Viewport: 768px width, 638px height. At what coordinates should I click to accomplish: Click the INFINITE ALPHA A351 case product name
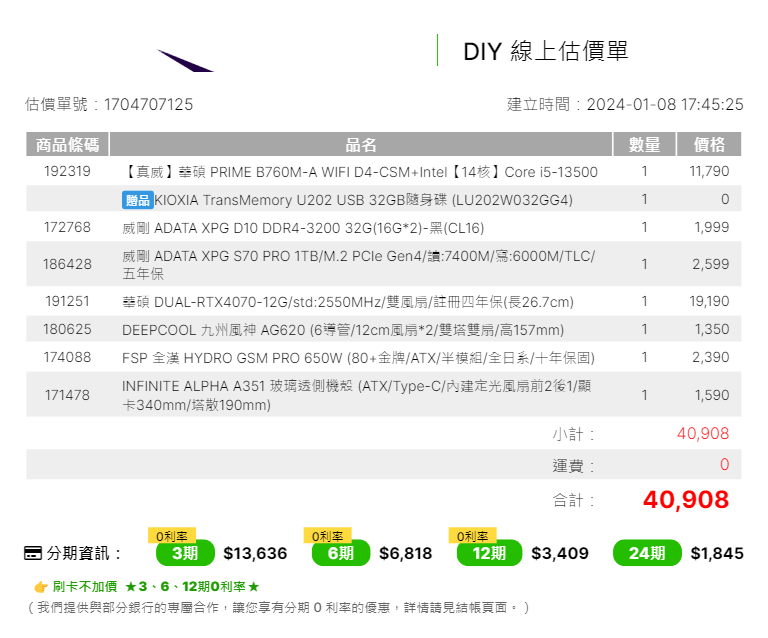pyautogui.click(x=357, y=395)
